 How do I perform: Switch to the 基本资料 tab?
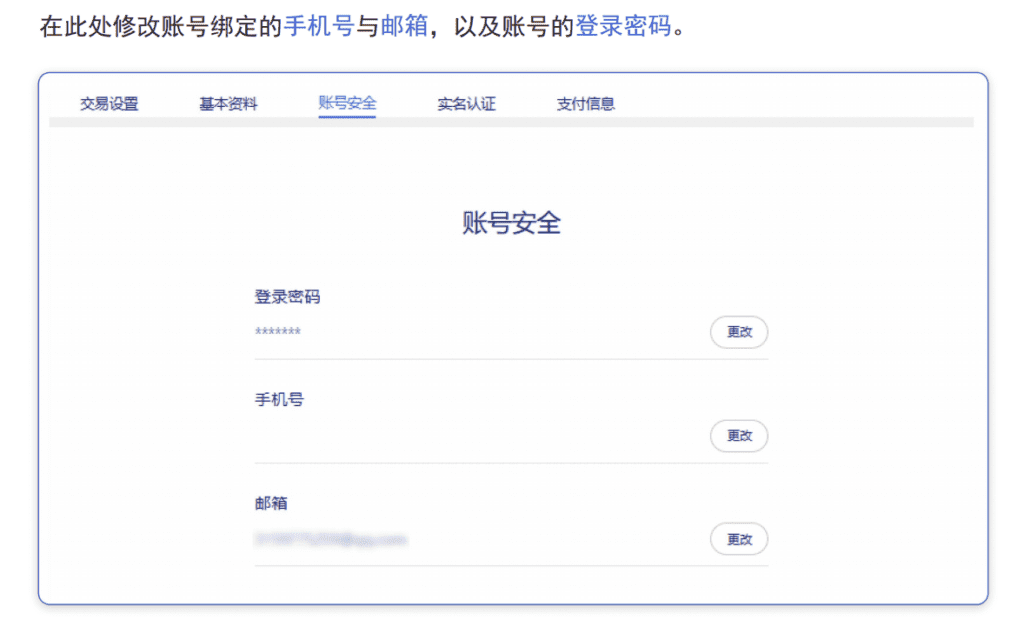click(228, 103)
